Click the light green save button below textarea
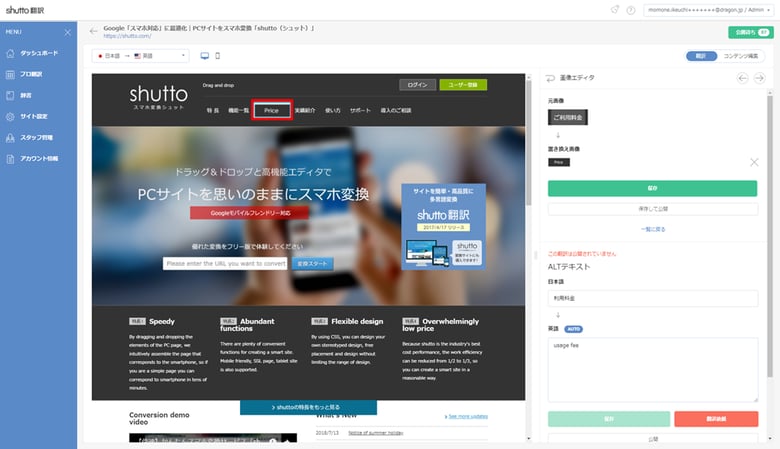The width and height of the screenshot is (780, 449). click(609, 419)
